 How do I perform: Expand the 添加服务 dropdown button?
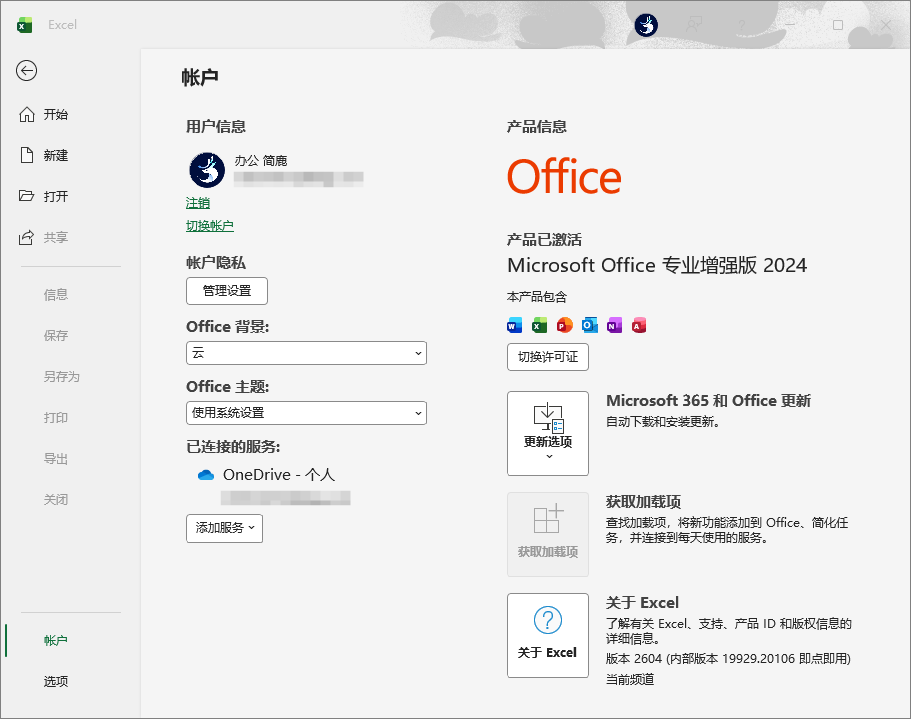pyautogui.click(x=224, y=528)
